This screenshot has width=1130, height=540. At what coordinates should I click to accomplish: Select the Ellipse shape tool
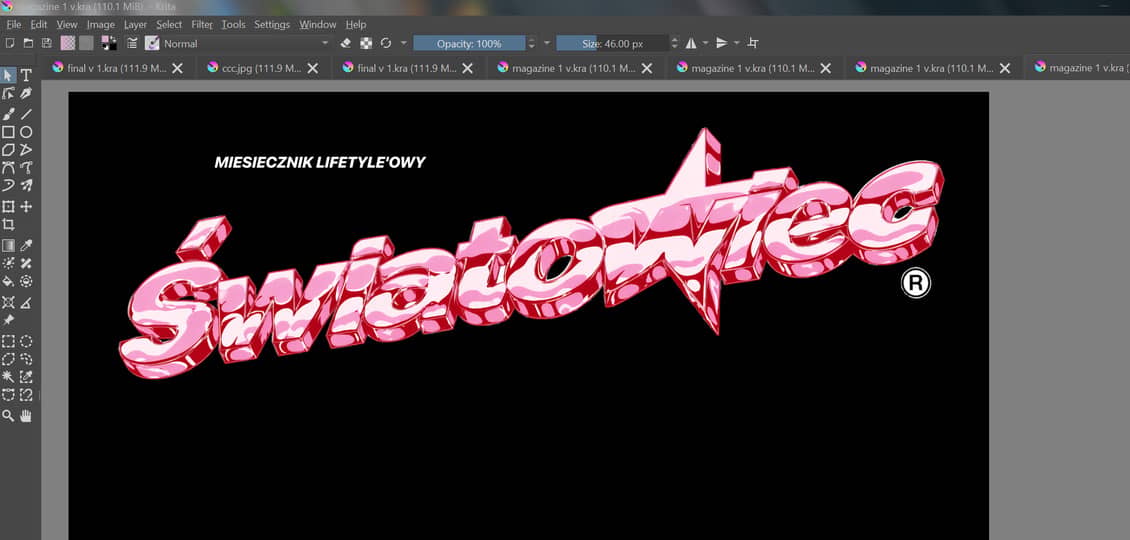pos(26,132)
